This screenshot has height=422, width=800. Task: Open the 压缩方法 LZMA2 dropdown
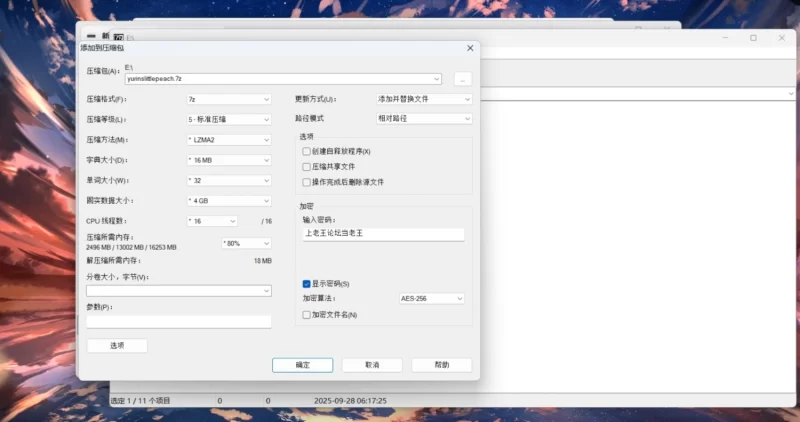pyautogui.click(x=228, y=139)
